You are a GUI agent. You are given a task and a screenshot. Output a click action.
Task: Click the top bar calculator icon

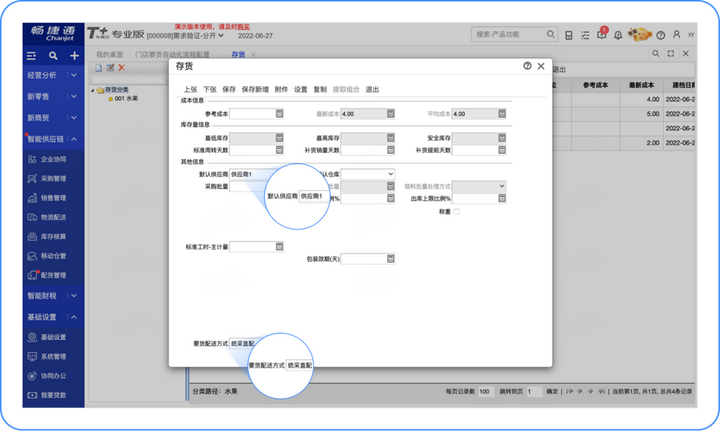[x=568, y=35]
